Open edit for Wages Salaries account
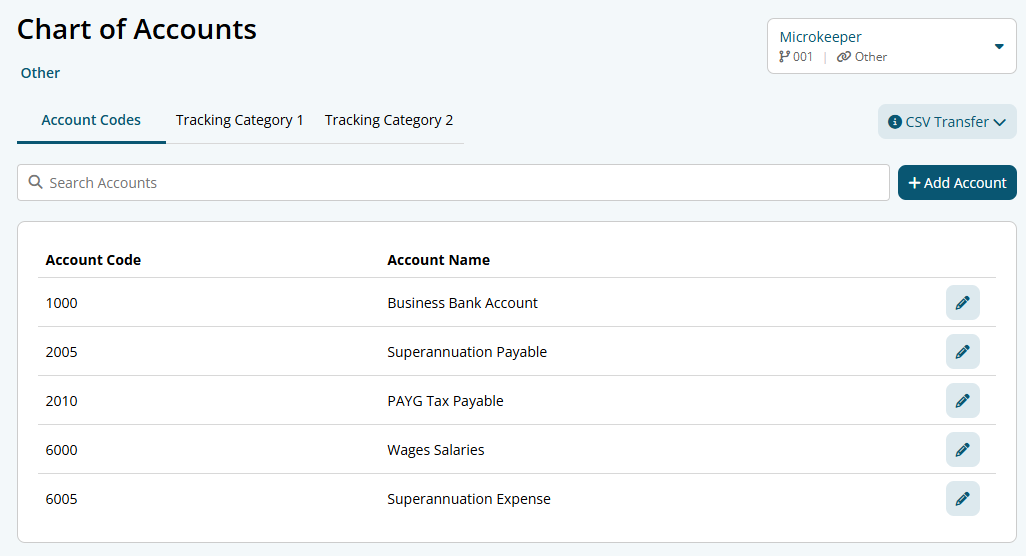 click(962, 450)
